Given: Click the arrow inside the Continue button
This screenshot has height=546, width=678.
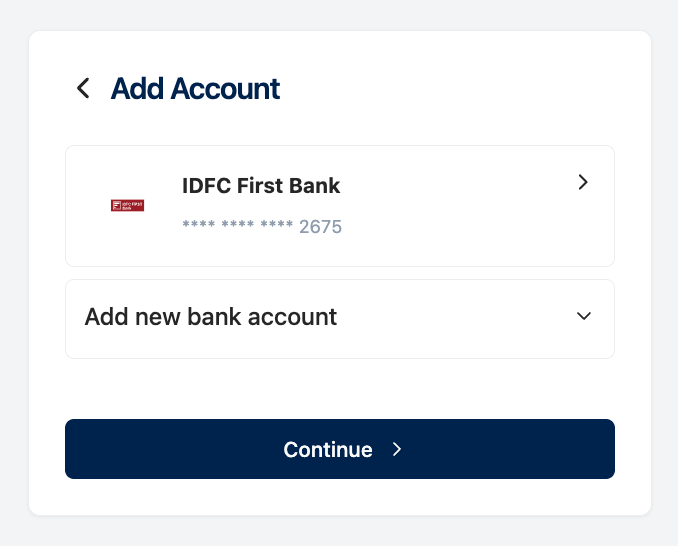Looking at the screenshot, I should point(397,450).
